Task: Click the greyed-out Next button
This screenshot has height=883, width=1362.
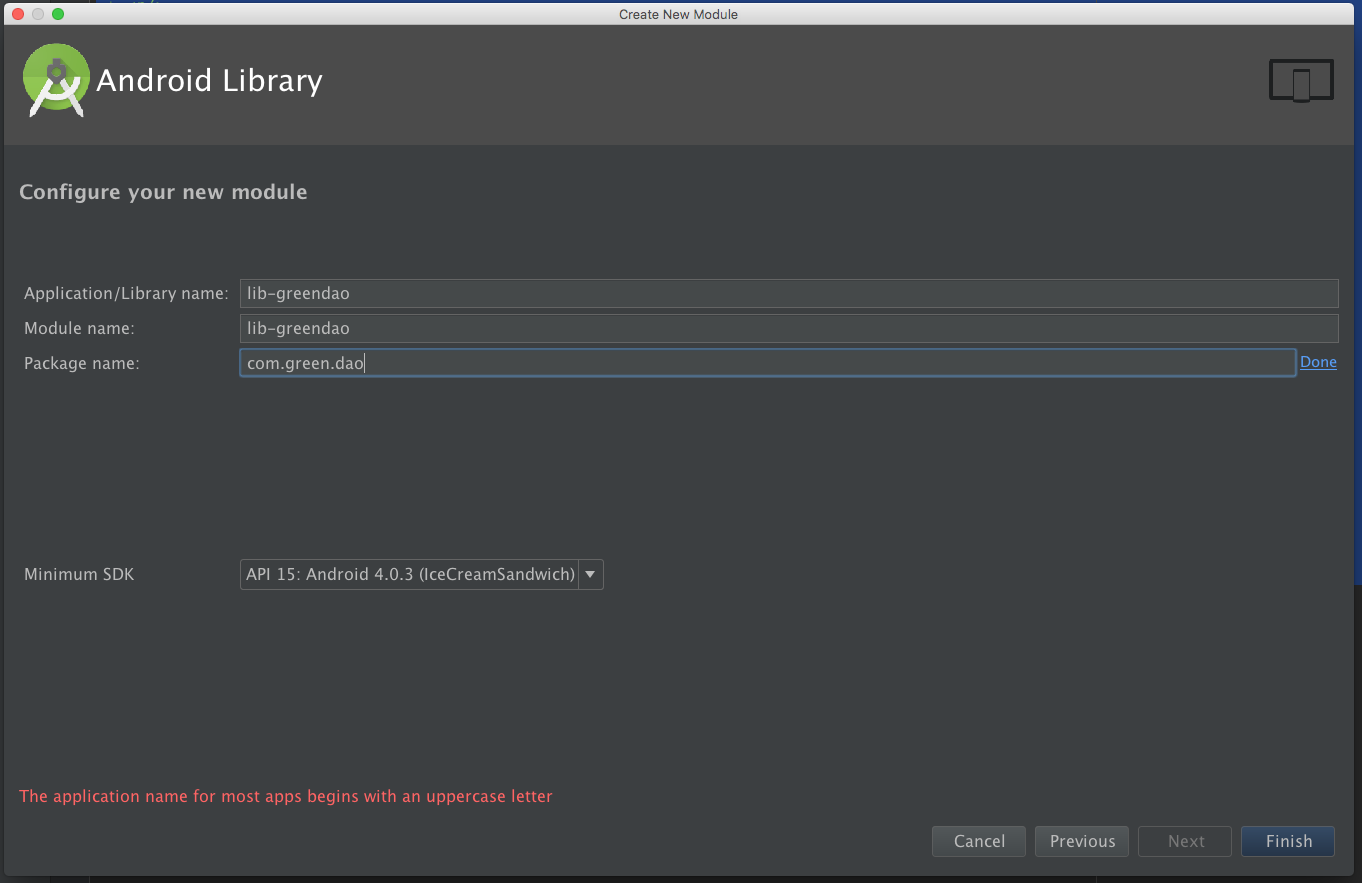Action: pyautogui.click(x=1186, y=841)
